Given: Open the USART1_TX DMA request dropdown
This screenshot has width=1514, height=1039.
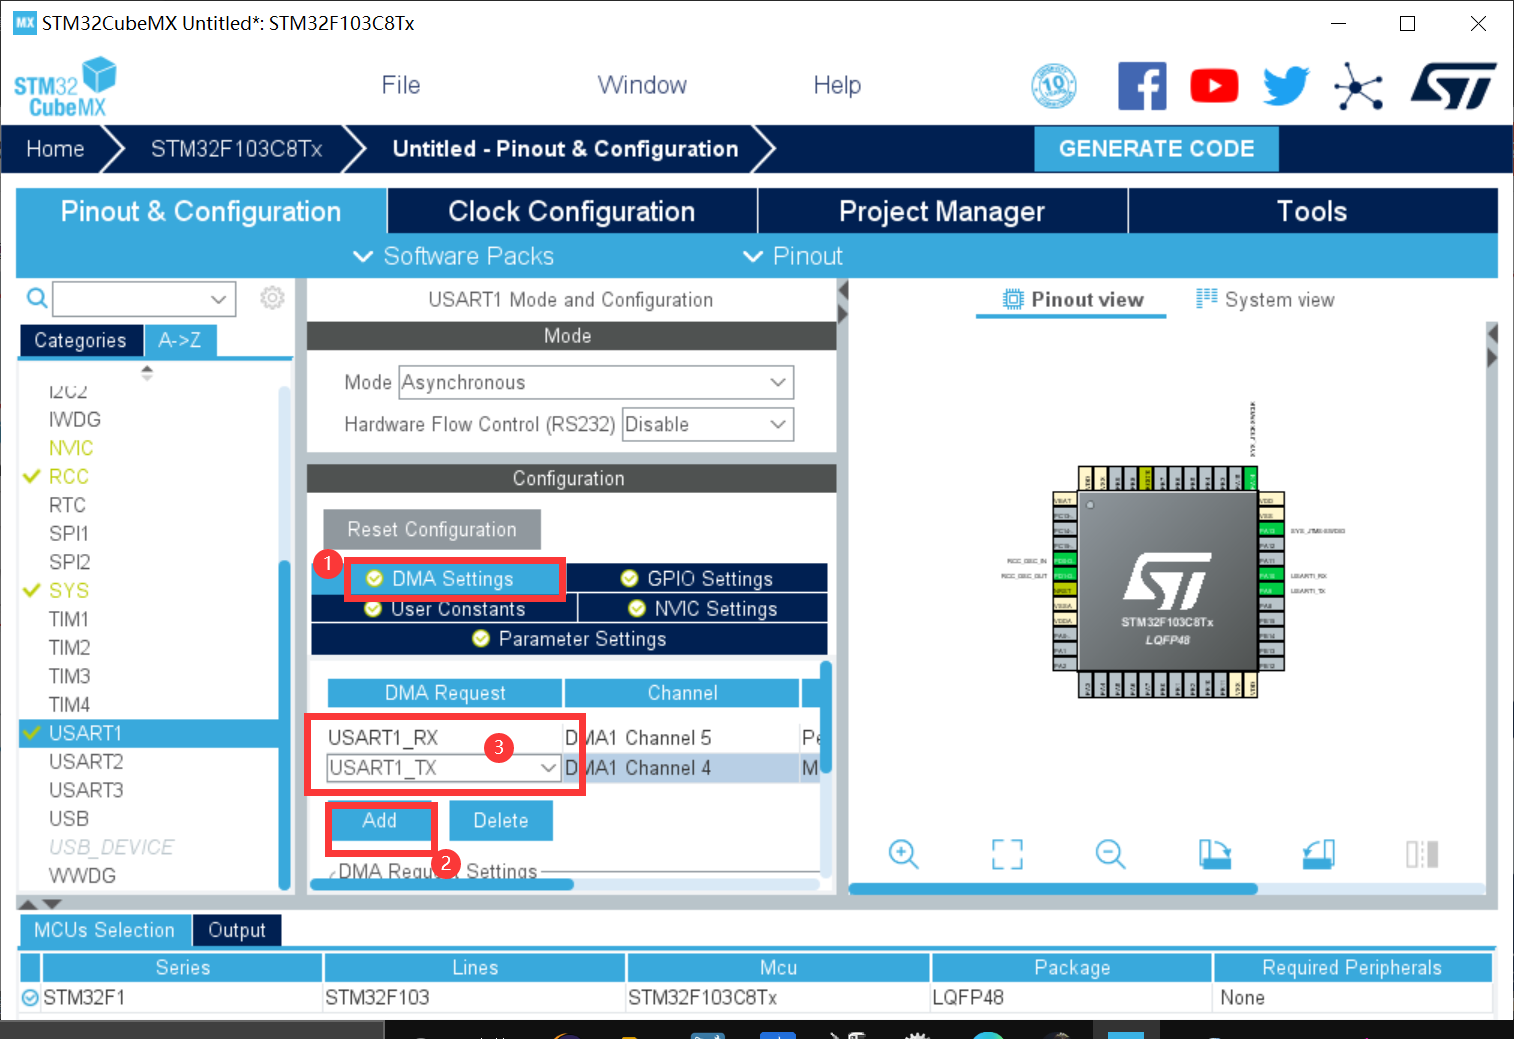Looking at the screenshot, I should tap(443, 767).
